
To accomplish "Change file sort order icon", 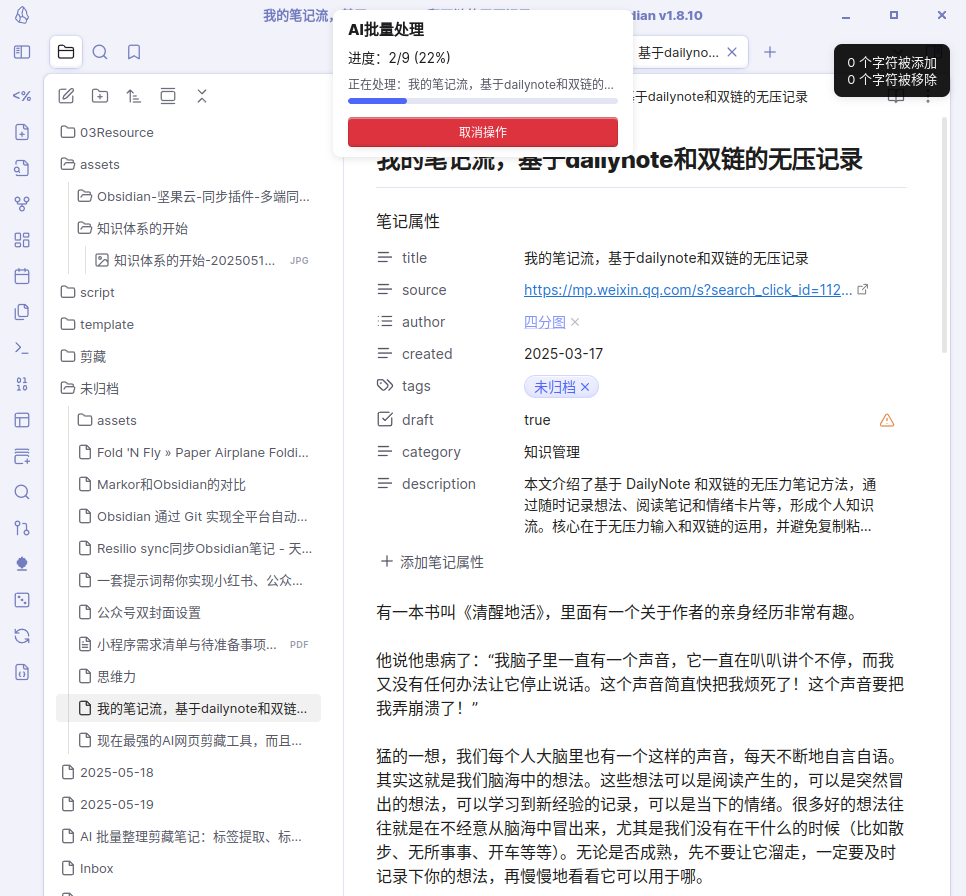I will tap(134, 96).
